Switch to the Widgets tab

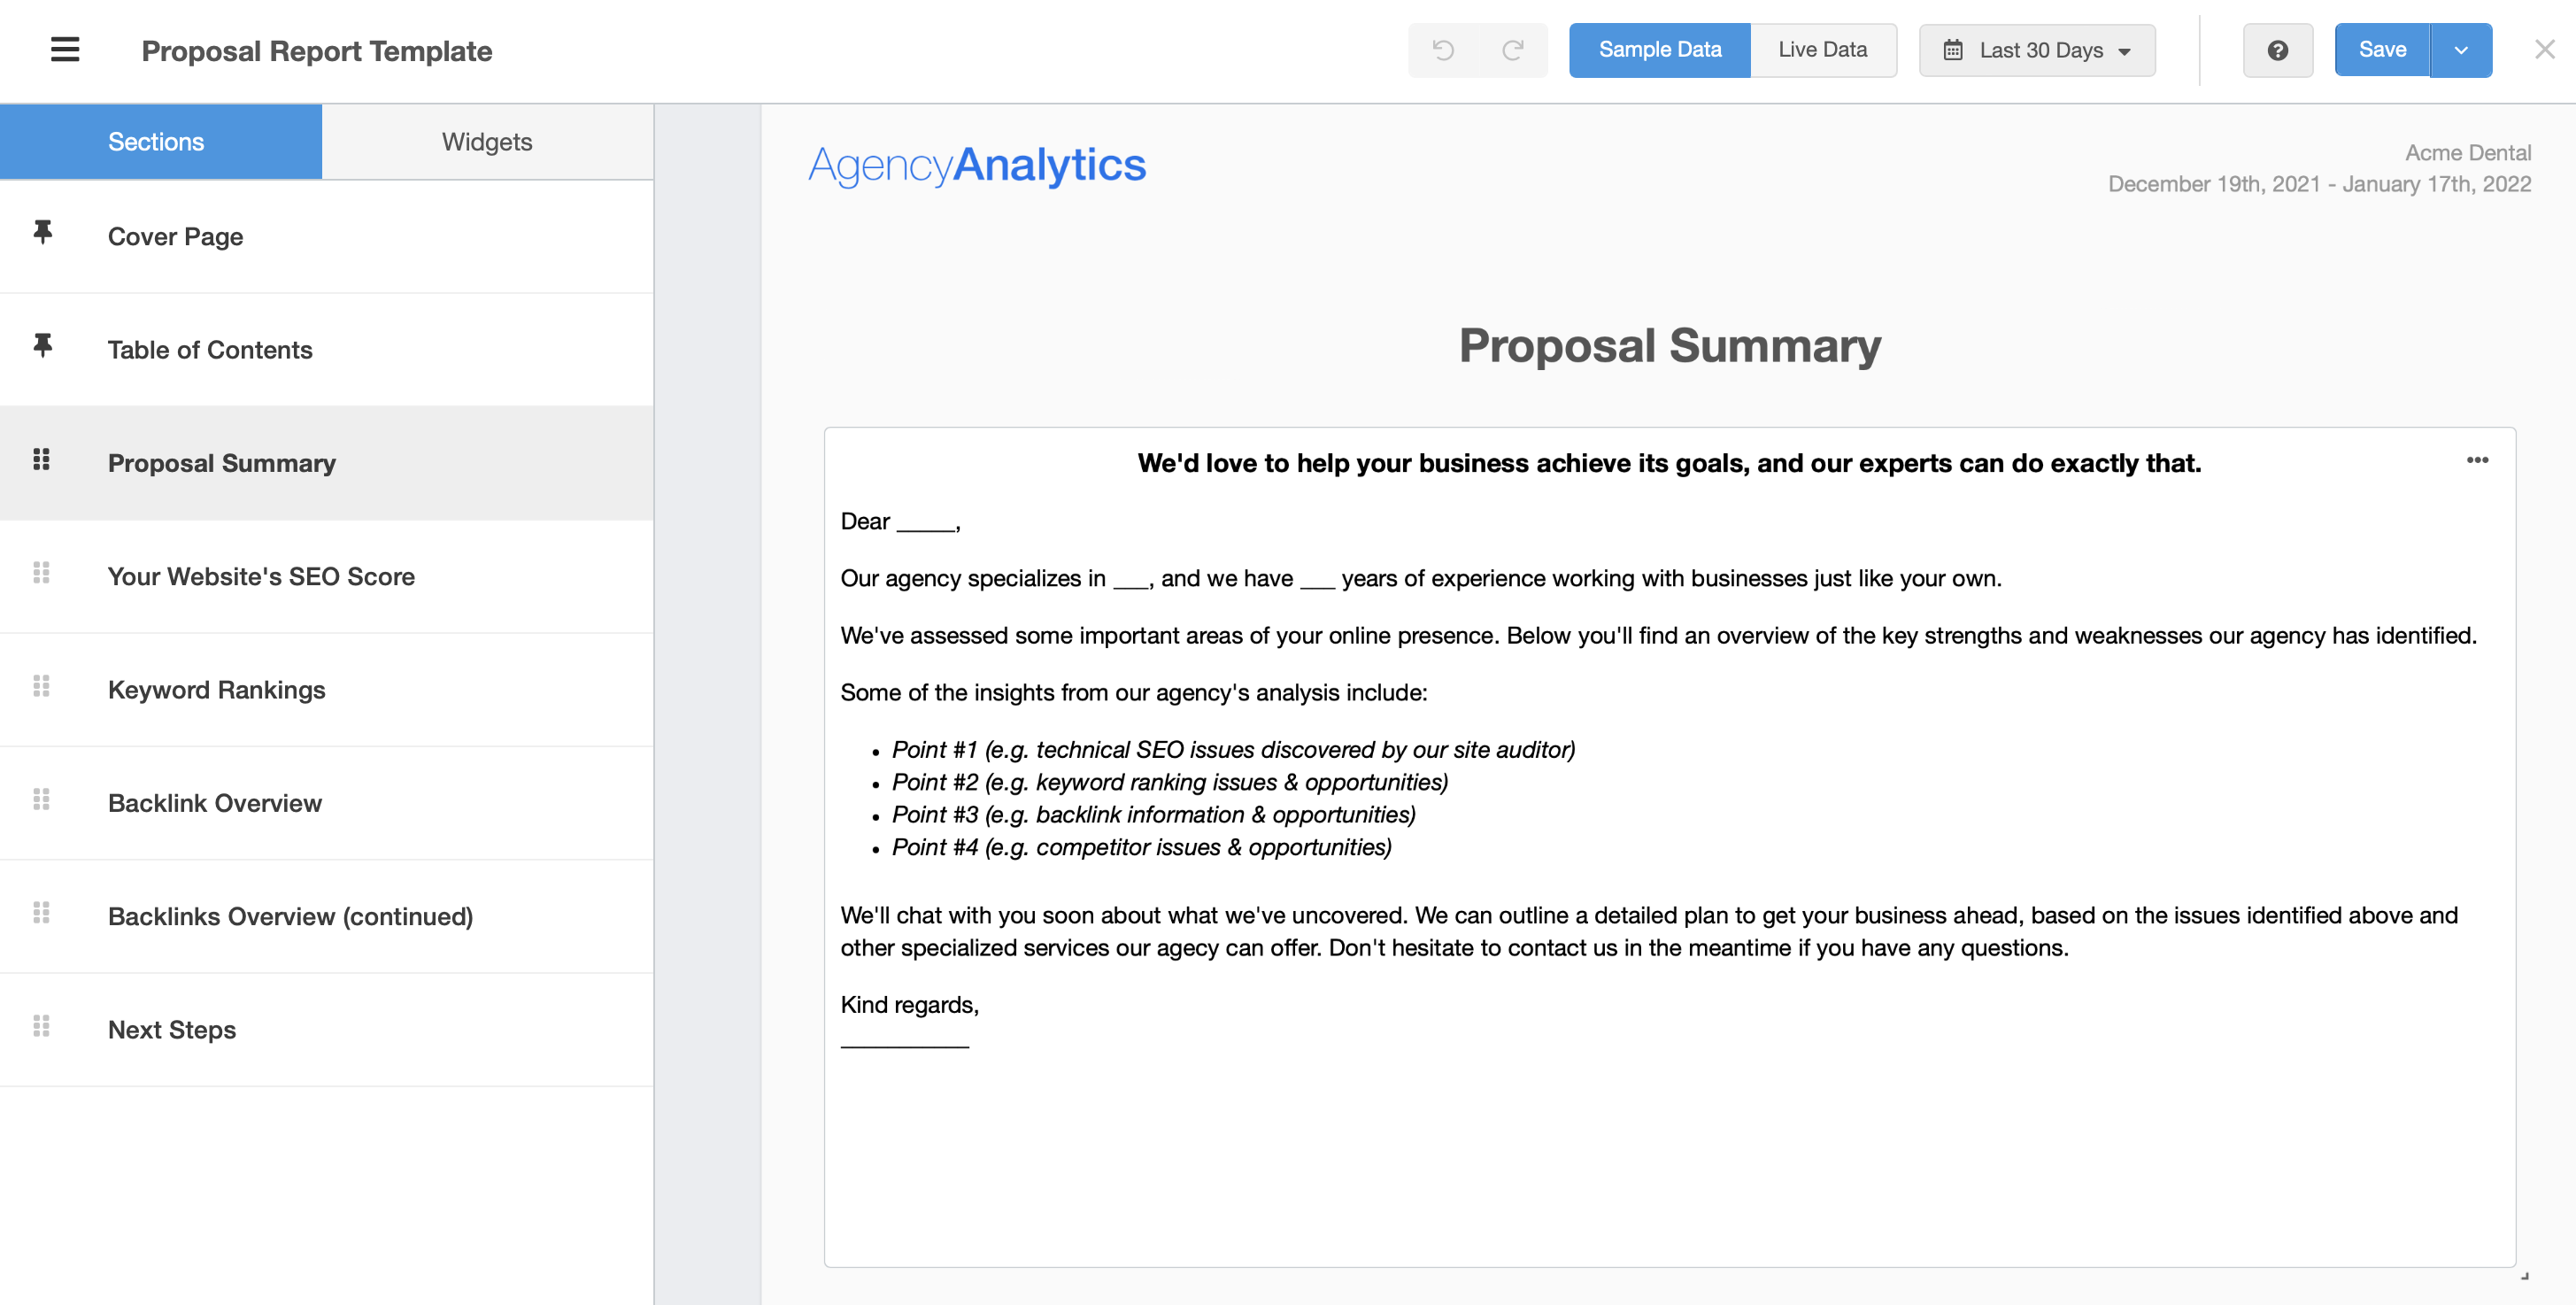pos(488,140)
